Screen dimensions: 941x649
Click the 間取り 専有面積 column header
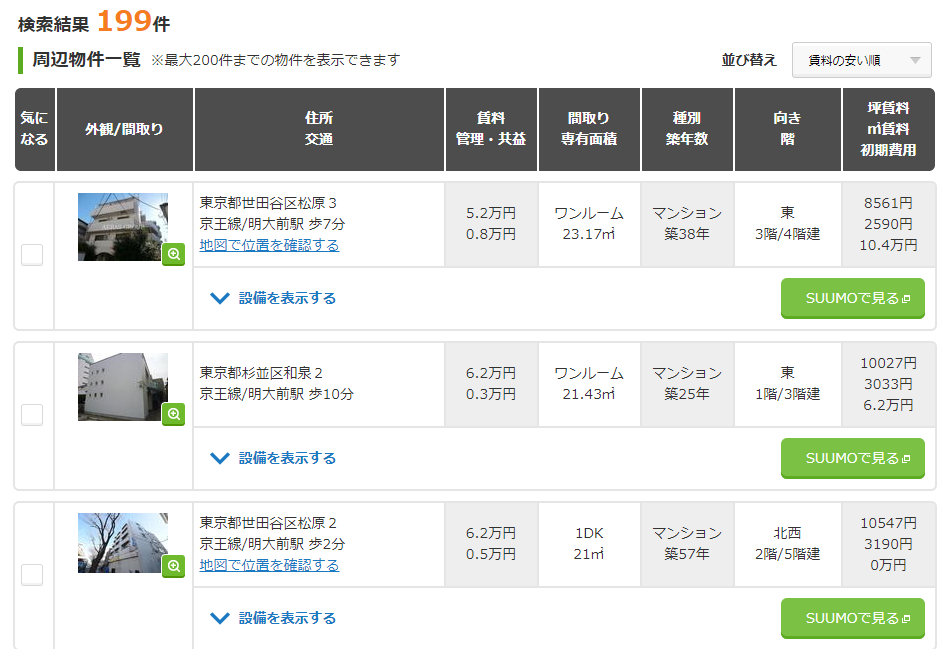(589, 129)
